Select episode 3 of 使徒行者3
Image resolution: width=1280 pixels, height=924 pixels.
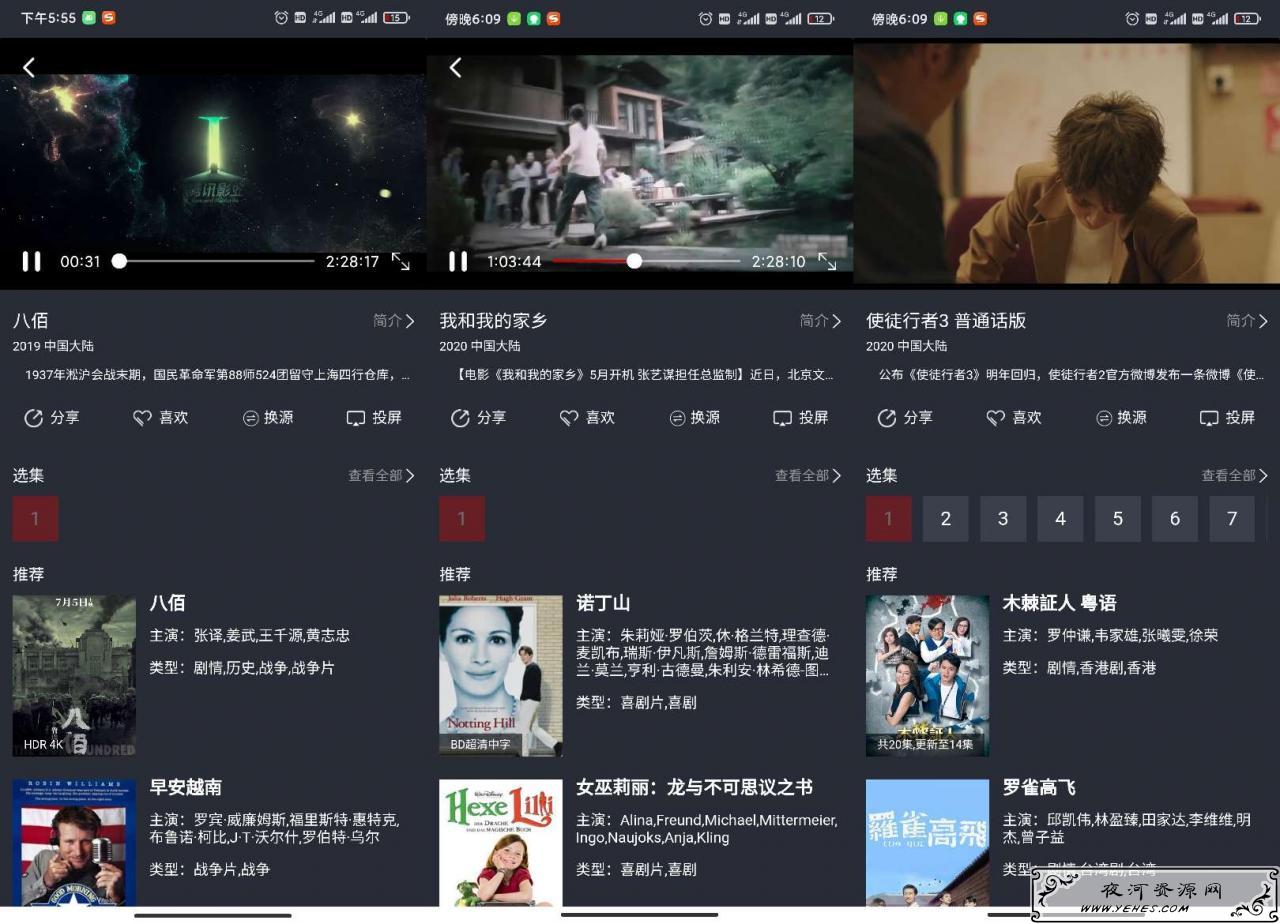(1003, 518)
